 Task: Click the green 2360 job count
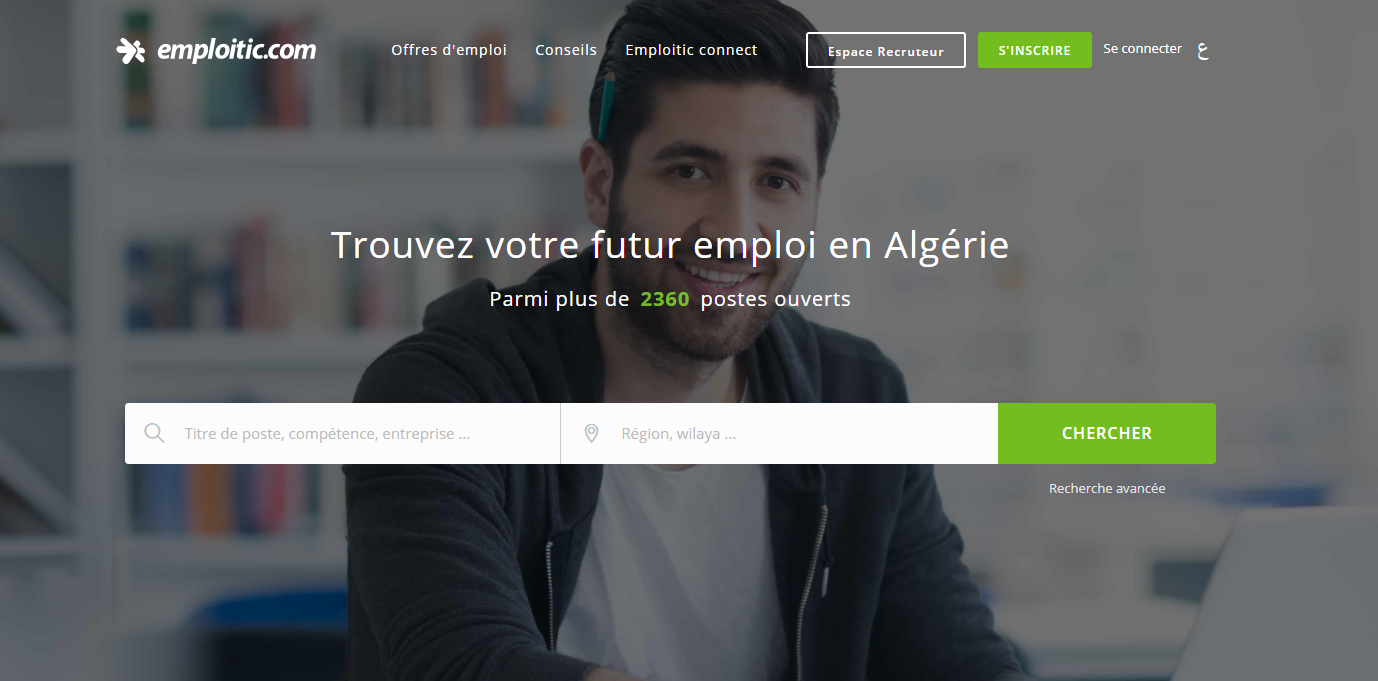(665, 299)
